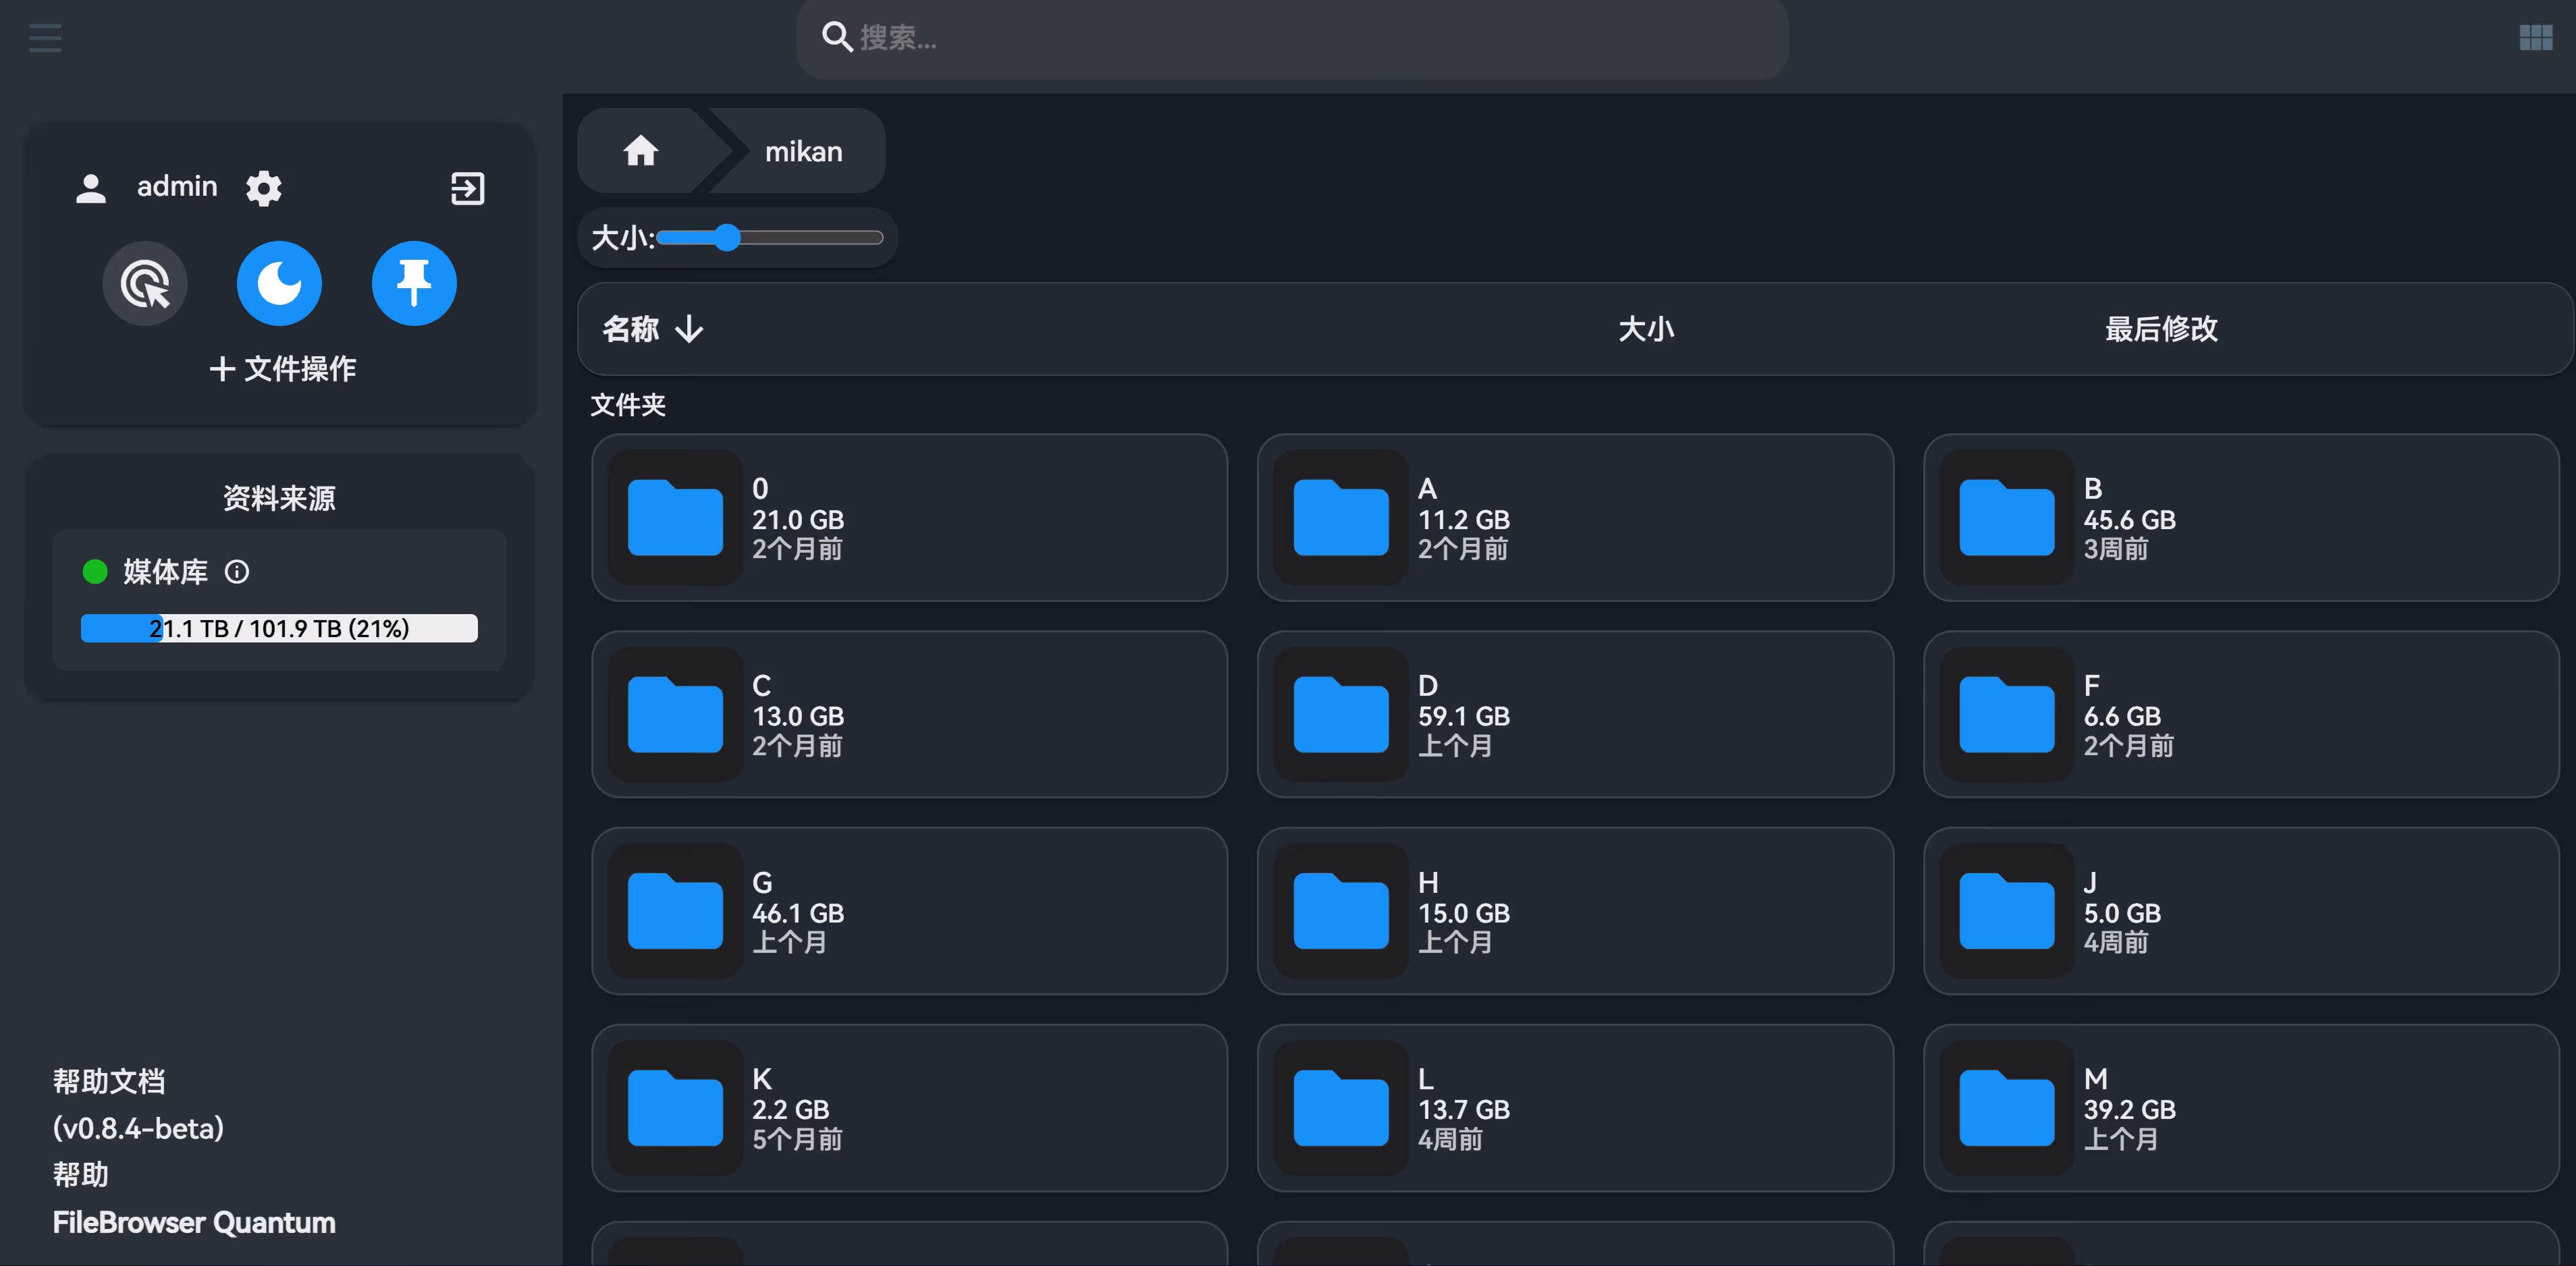The height and width of the screenshot is (1266, 2576).
Task: Click the admin user profile icon
Action: coord(91,188)
